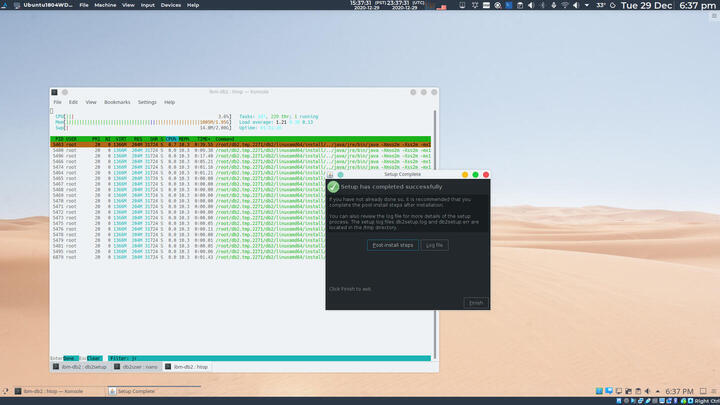Click the Clear label in htop footer
The width and height of the screenshot is (720, 405).
click(x=94, y=358)
